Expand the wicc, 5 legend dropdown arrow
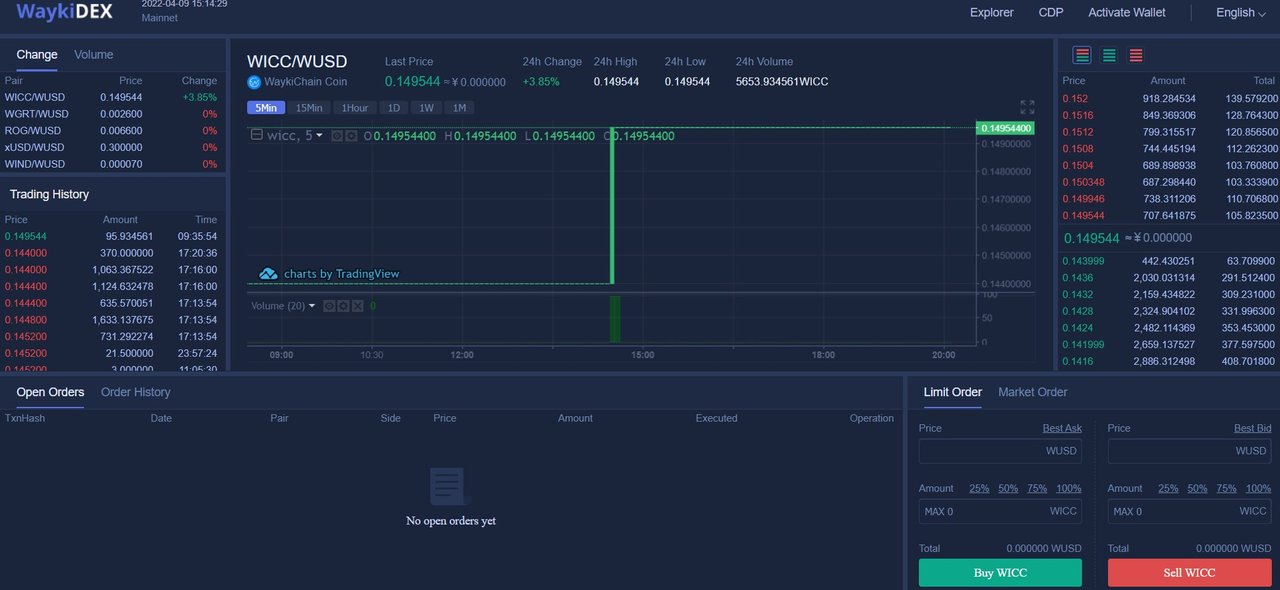 [320, 136]
